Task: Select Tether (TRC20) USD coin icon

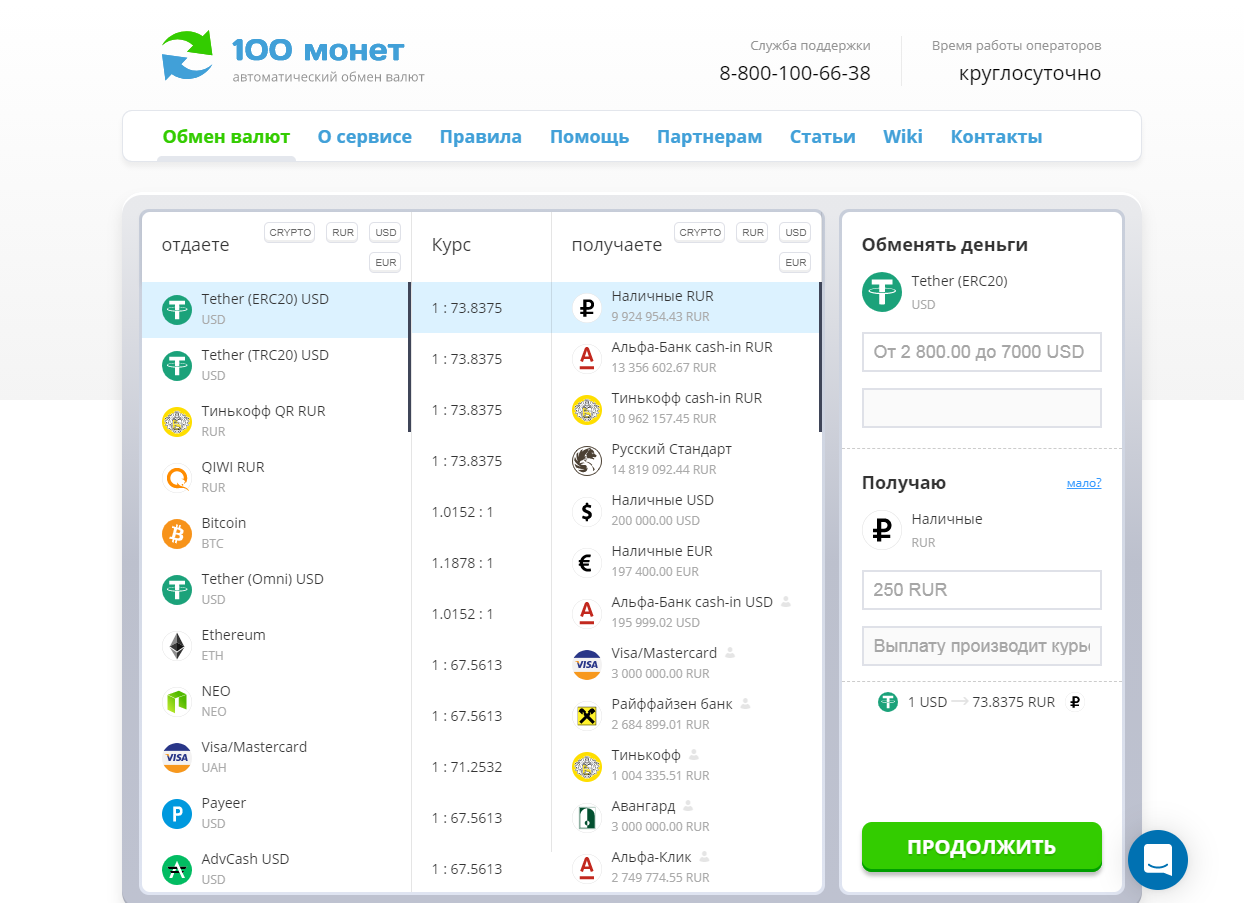Action: click(177, 366)
